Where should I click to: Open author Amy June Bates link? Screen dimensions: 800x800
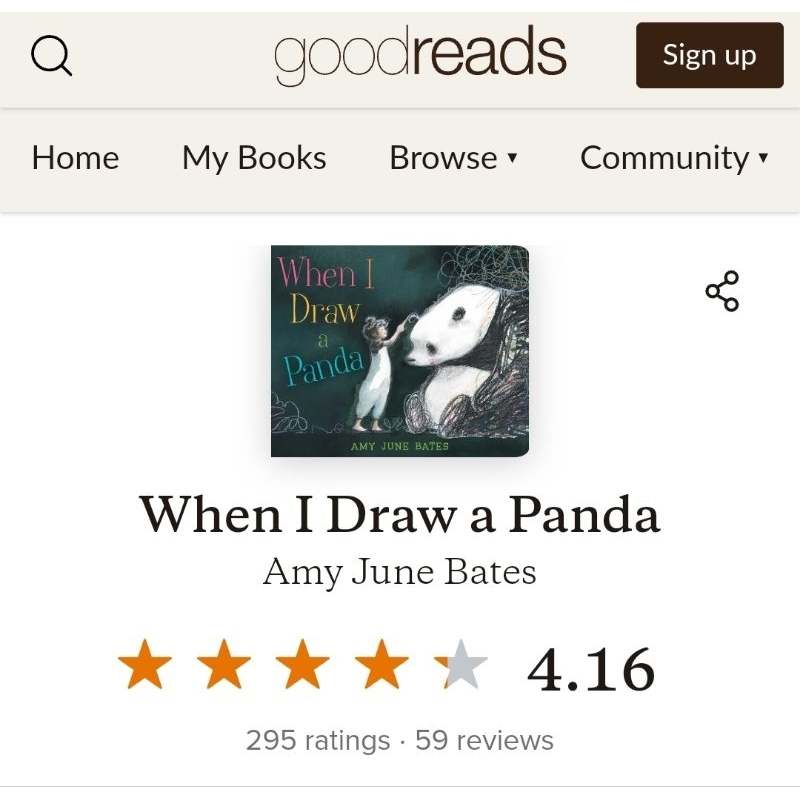coord(400,573)
